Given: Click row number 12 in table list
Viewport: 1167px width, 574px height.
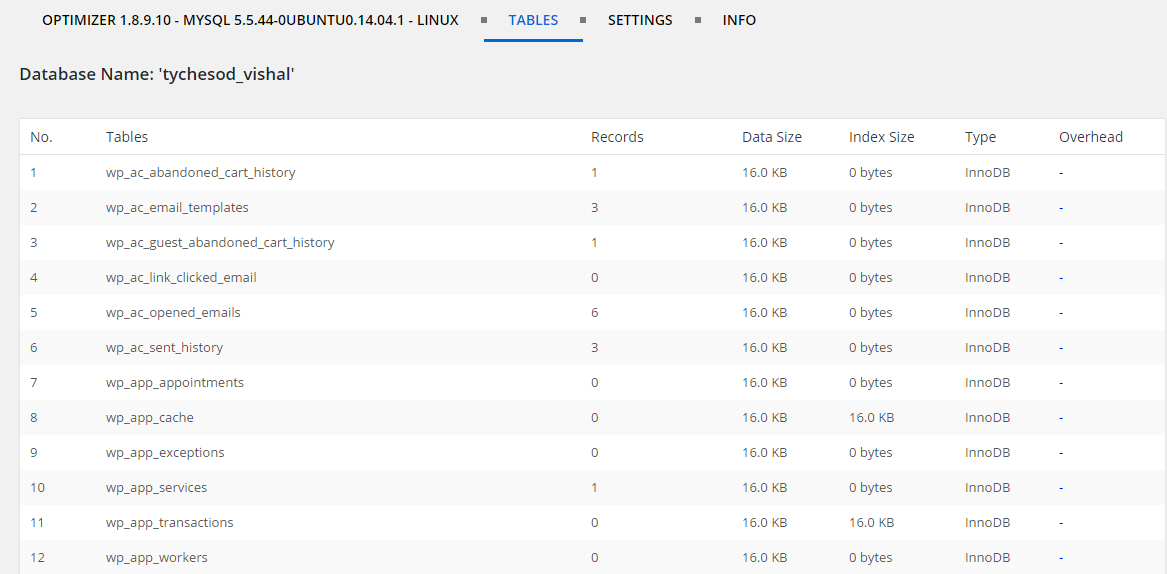Looking at the screenshot, I should coord(37,558).
